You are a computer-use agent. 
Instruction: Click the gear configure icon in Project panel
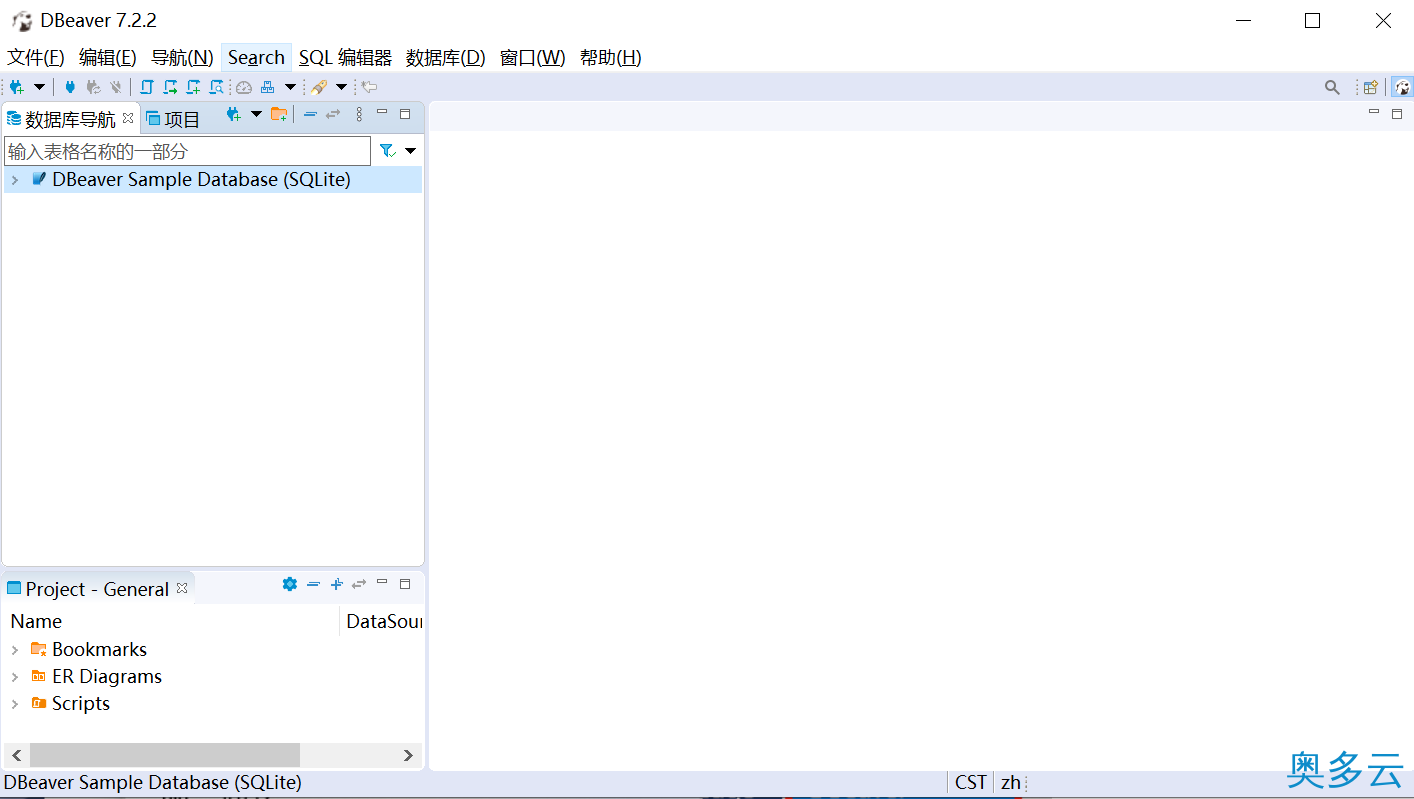[x=290, y=584]
